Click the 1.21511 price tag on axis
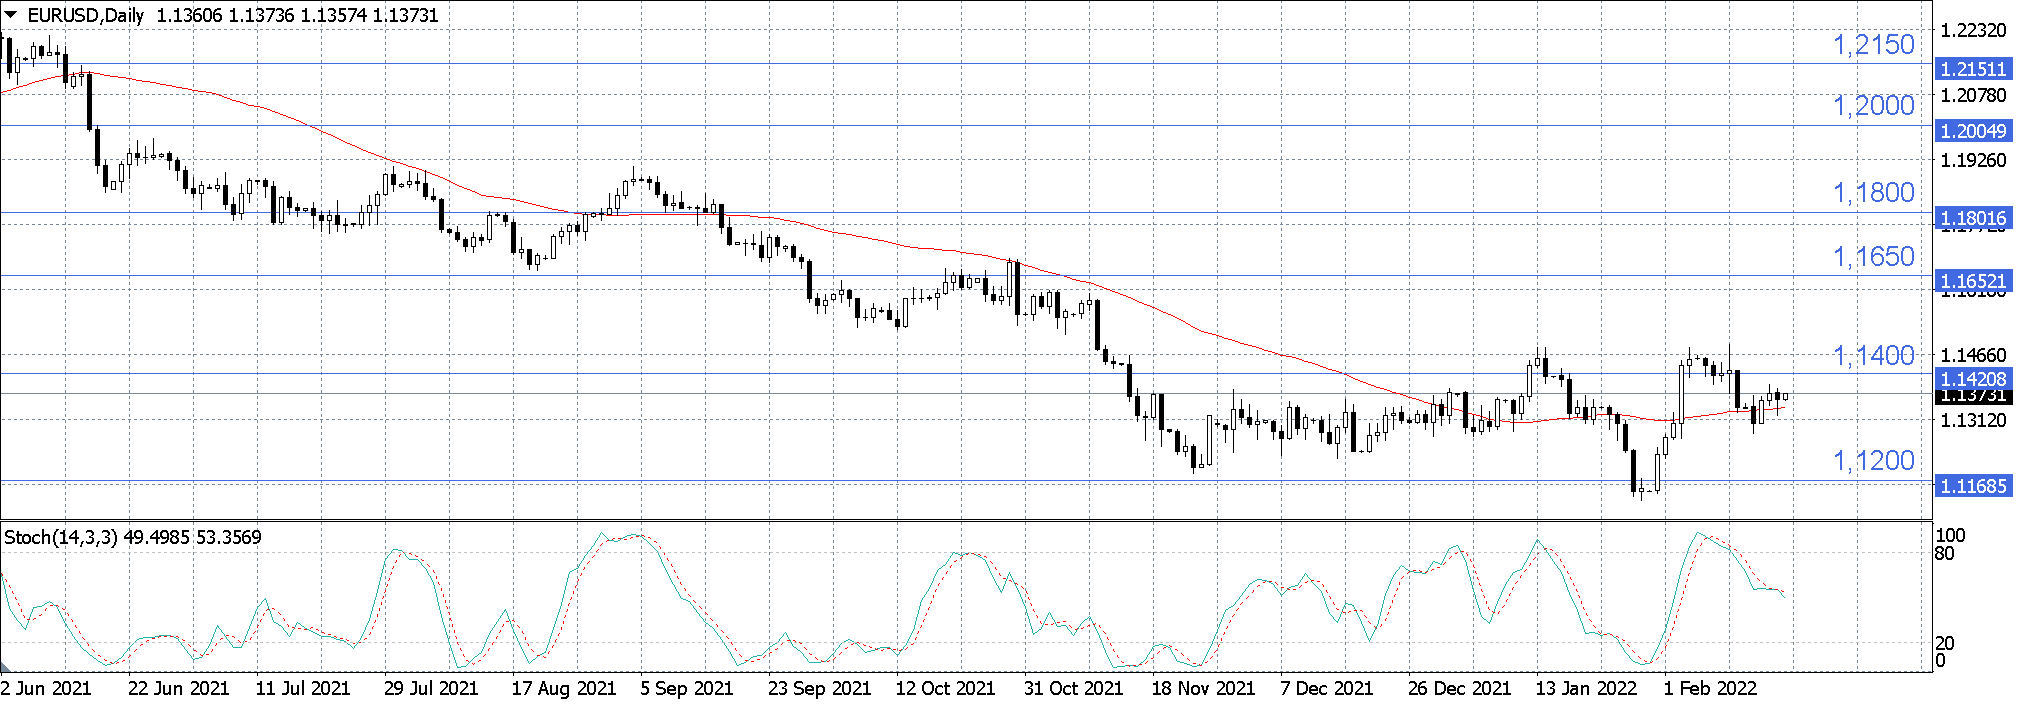Viewport: 2019px width, 704px height. pyautogui.click(x=1972, y=69)
